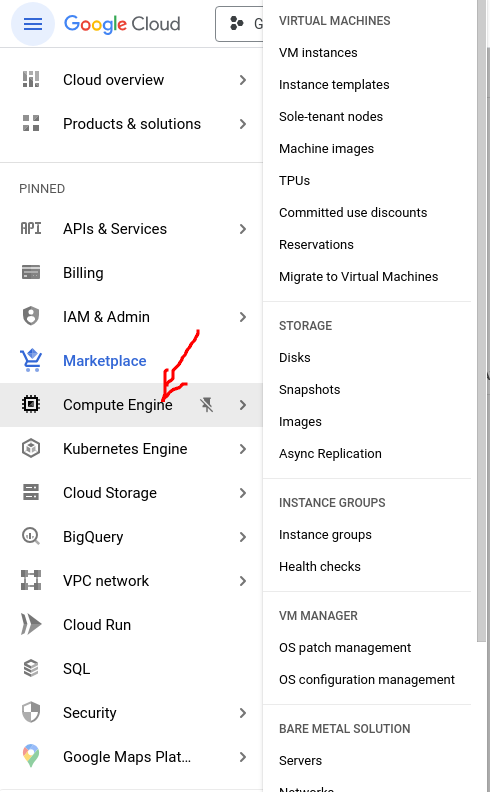Viewport: 490px width, 792px height.
Task: Click the BigQuery magnifier icon
Action: [x=31, y=536]
